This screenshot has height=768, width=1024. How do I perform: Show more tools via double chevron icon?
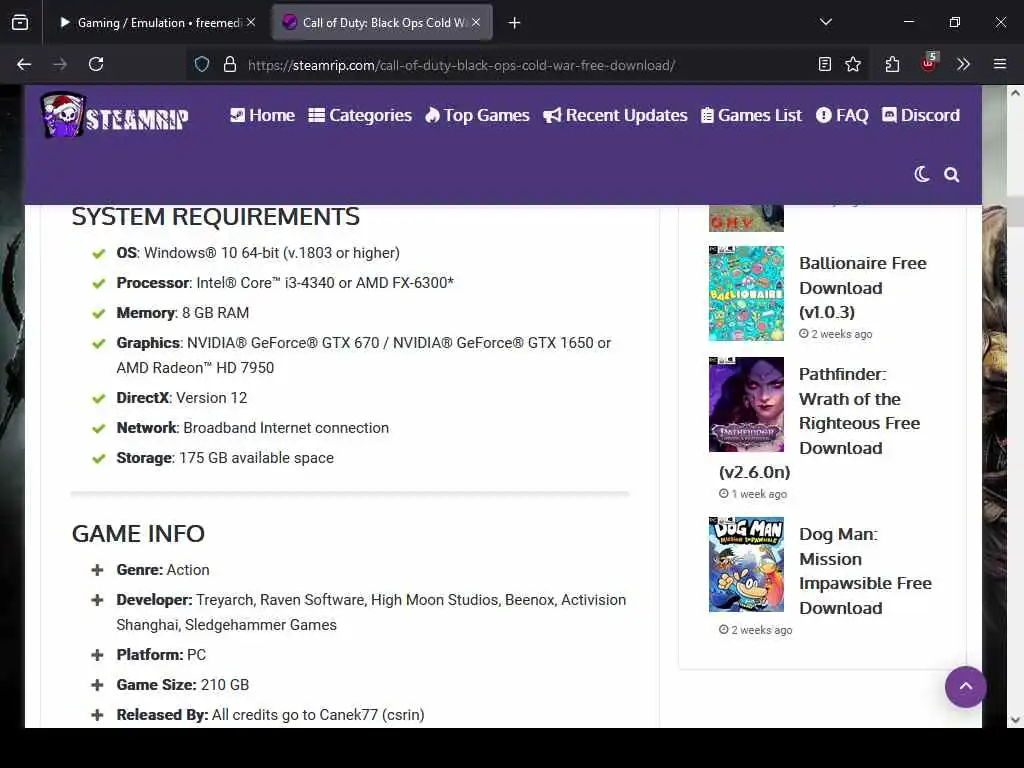point(963,64)
